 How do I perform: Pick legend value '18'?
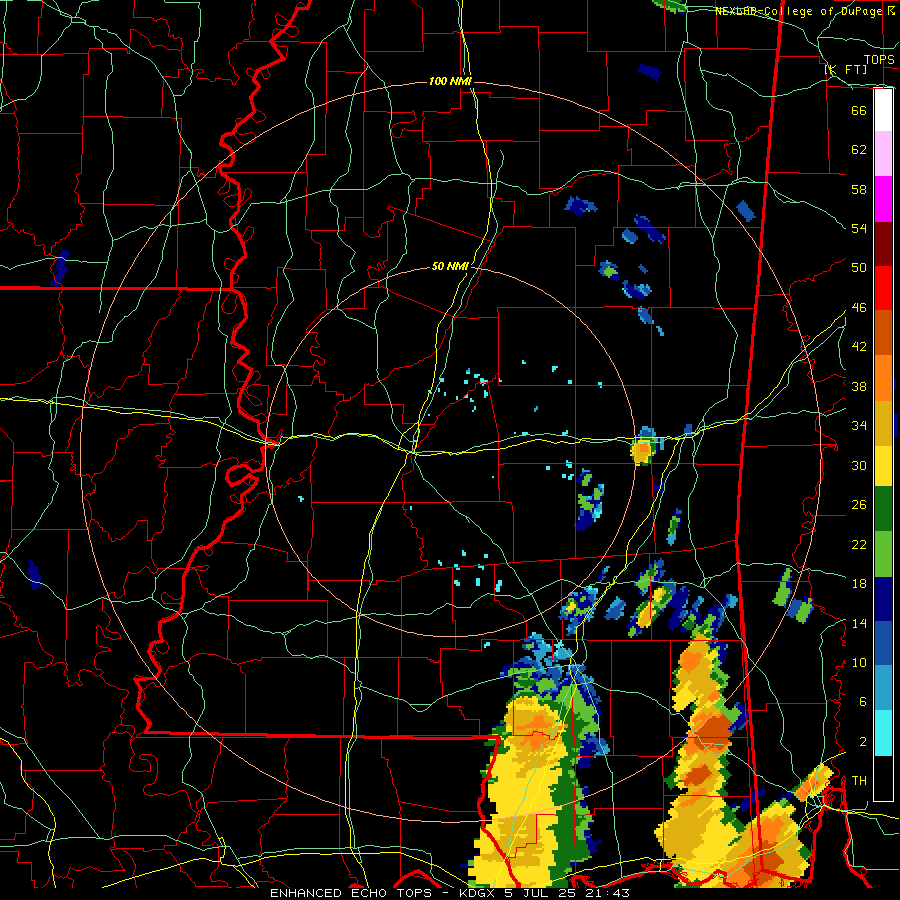[859, 584]
